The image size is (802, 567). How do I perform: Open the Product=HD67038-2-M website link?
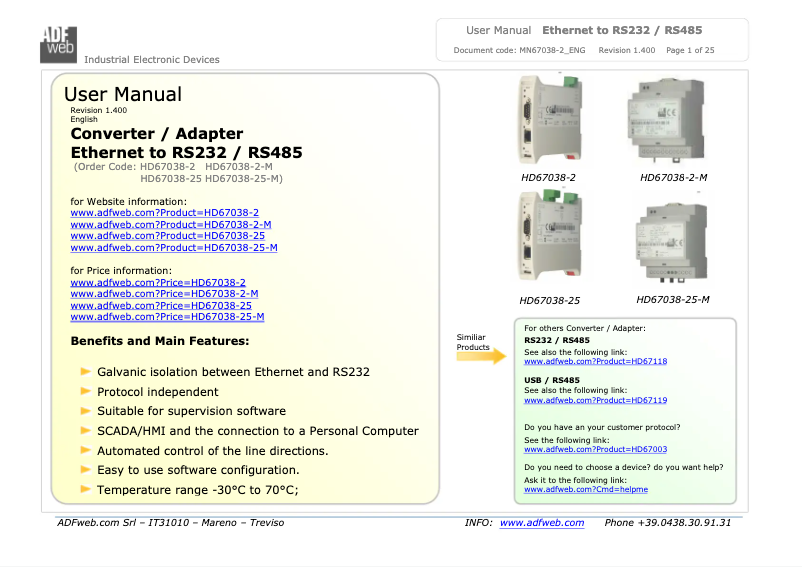(170, 224)
